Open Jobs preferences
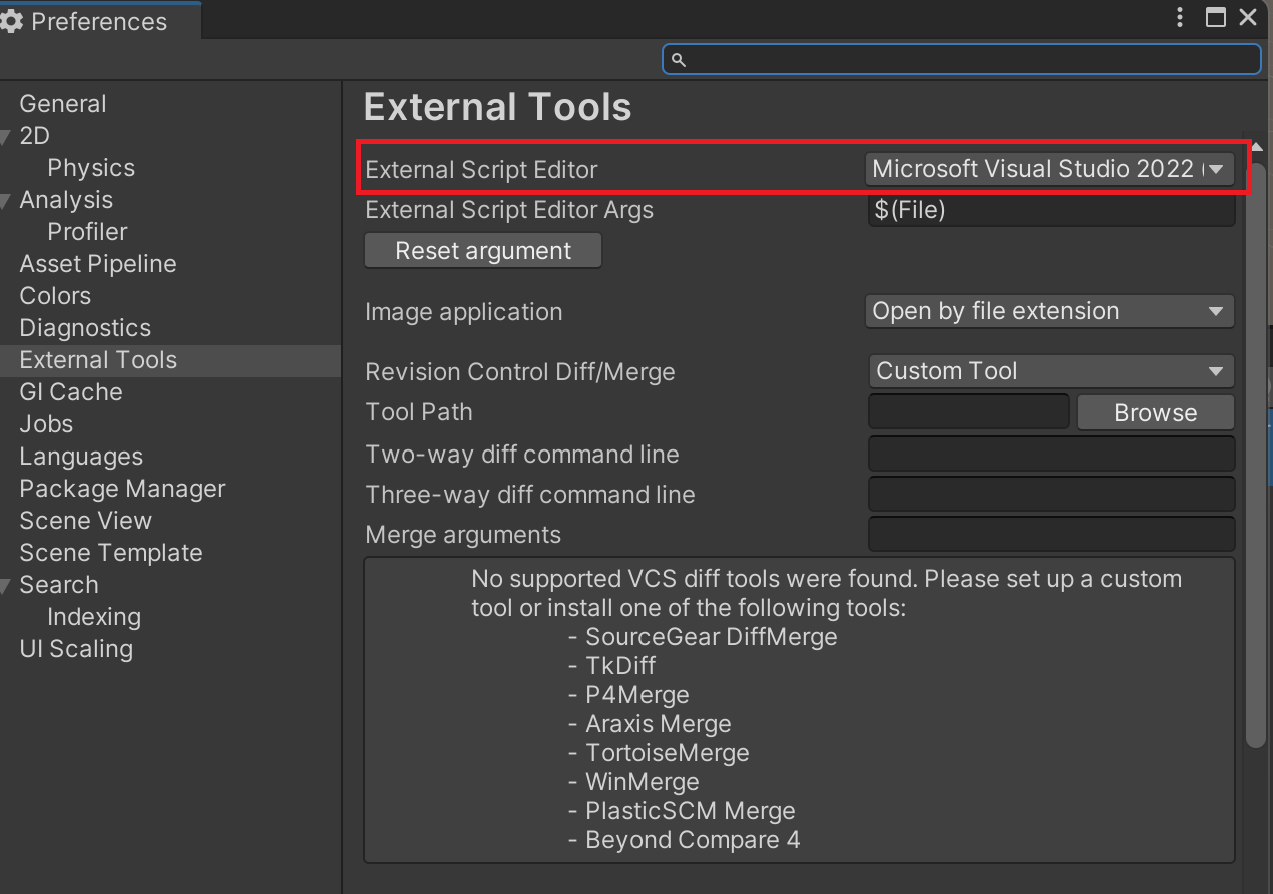This screenshot has width=1273, height=894. tap(46, 424)
